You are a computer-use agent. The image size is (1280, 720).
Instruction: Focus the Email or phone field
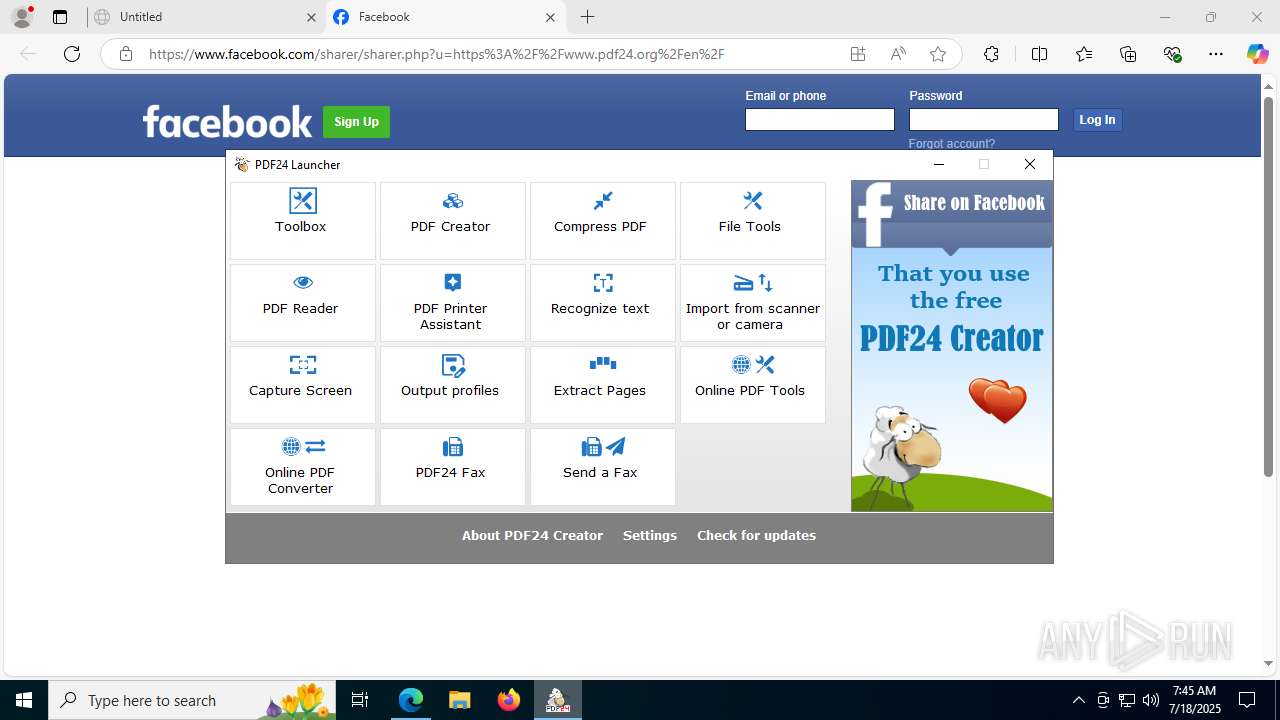pyautogui.click(x=819, y=120)
